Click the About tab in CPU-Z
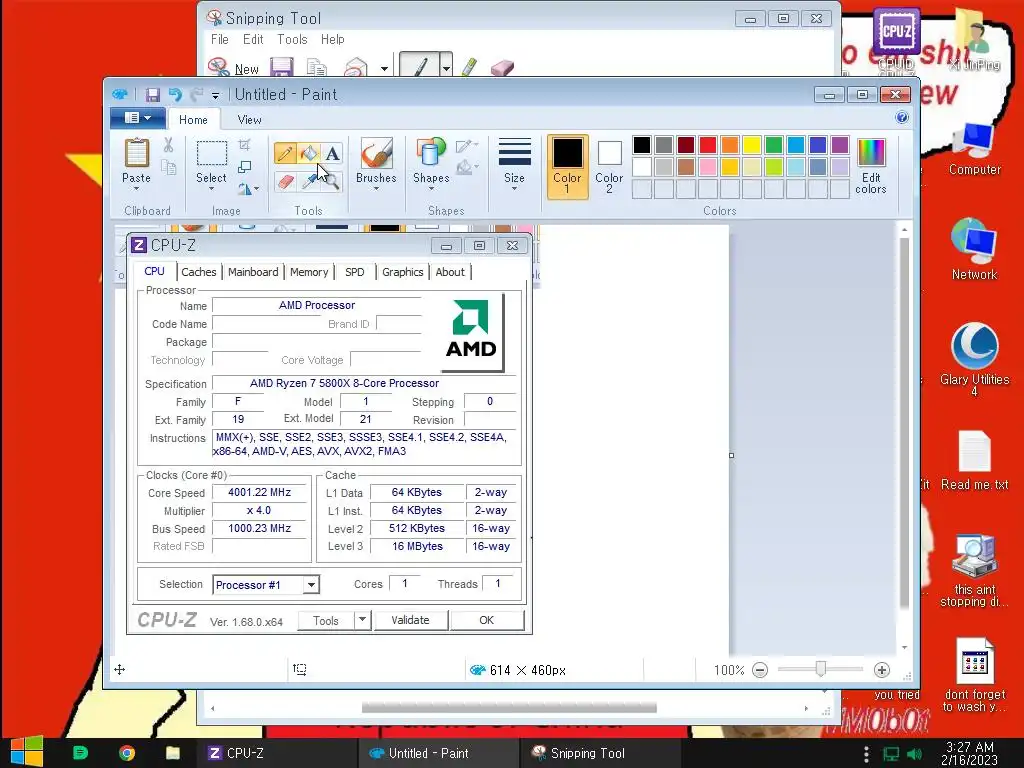The width and height of the screenshot is (1024, 768). click(x=450, y=272)
